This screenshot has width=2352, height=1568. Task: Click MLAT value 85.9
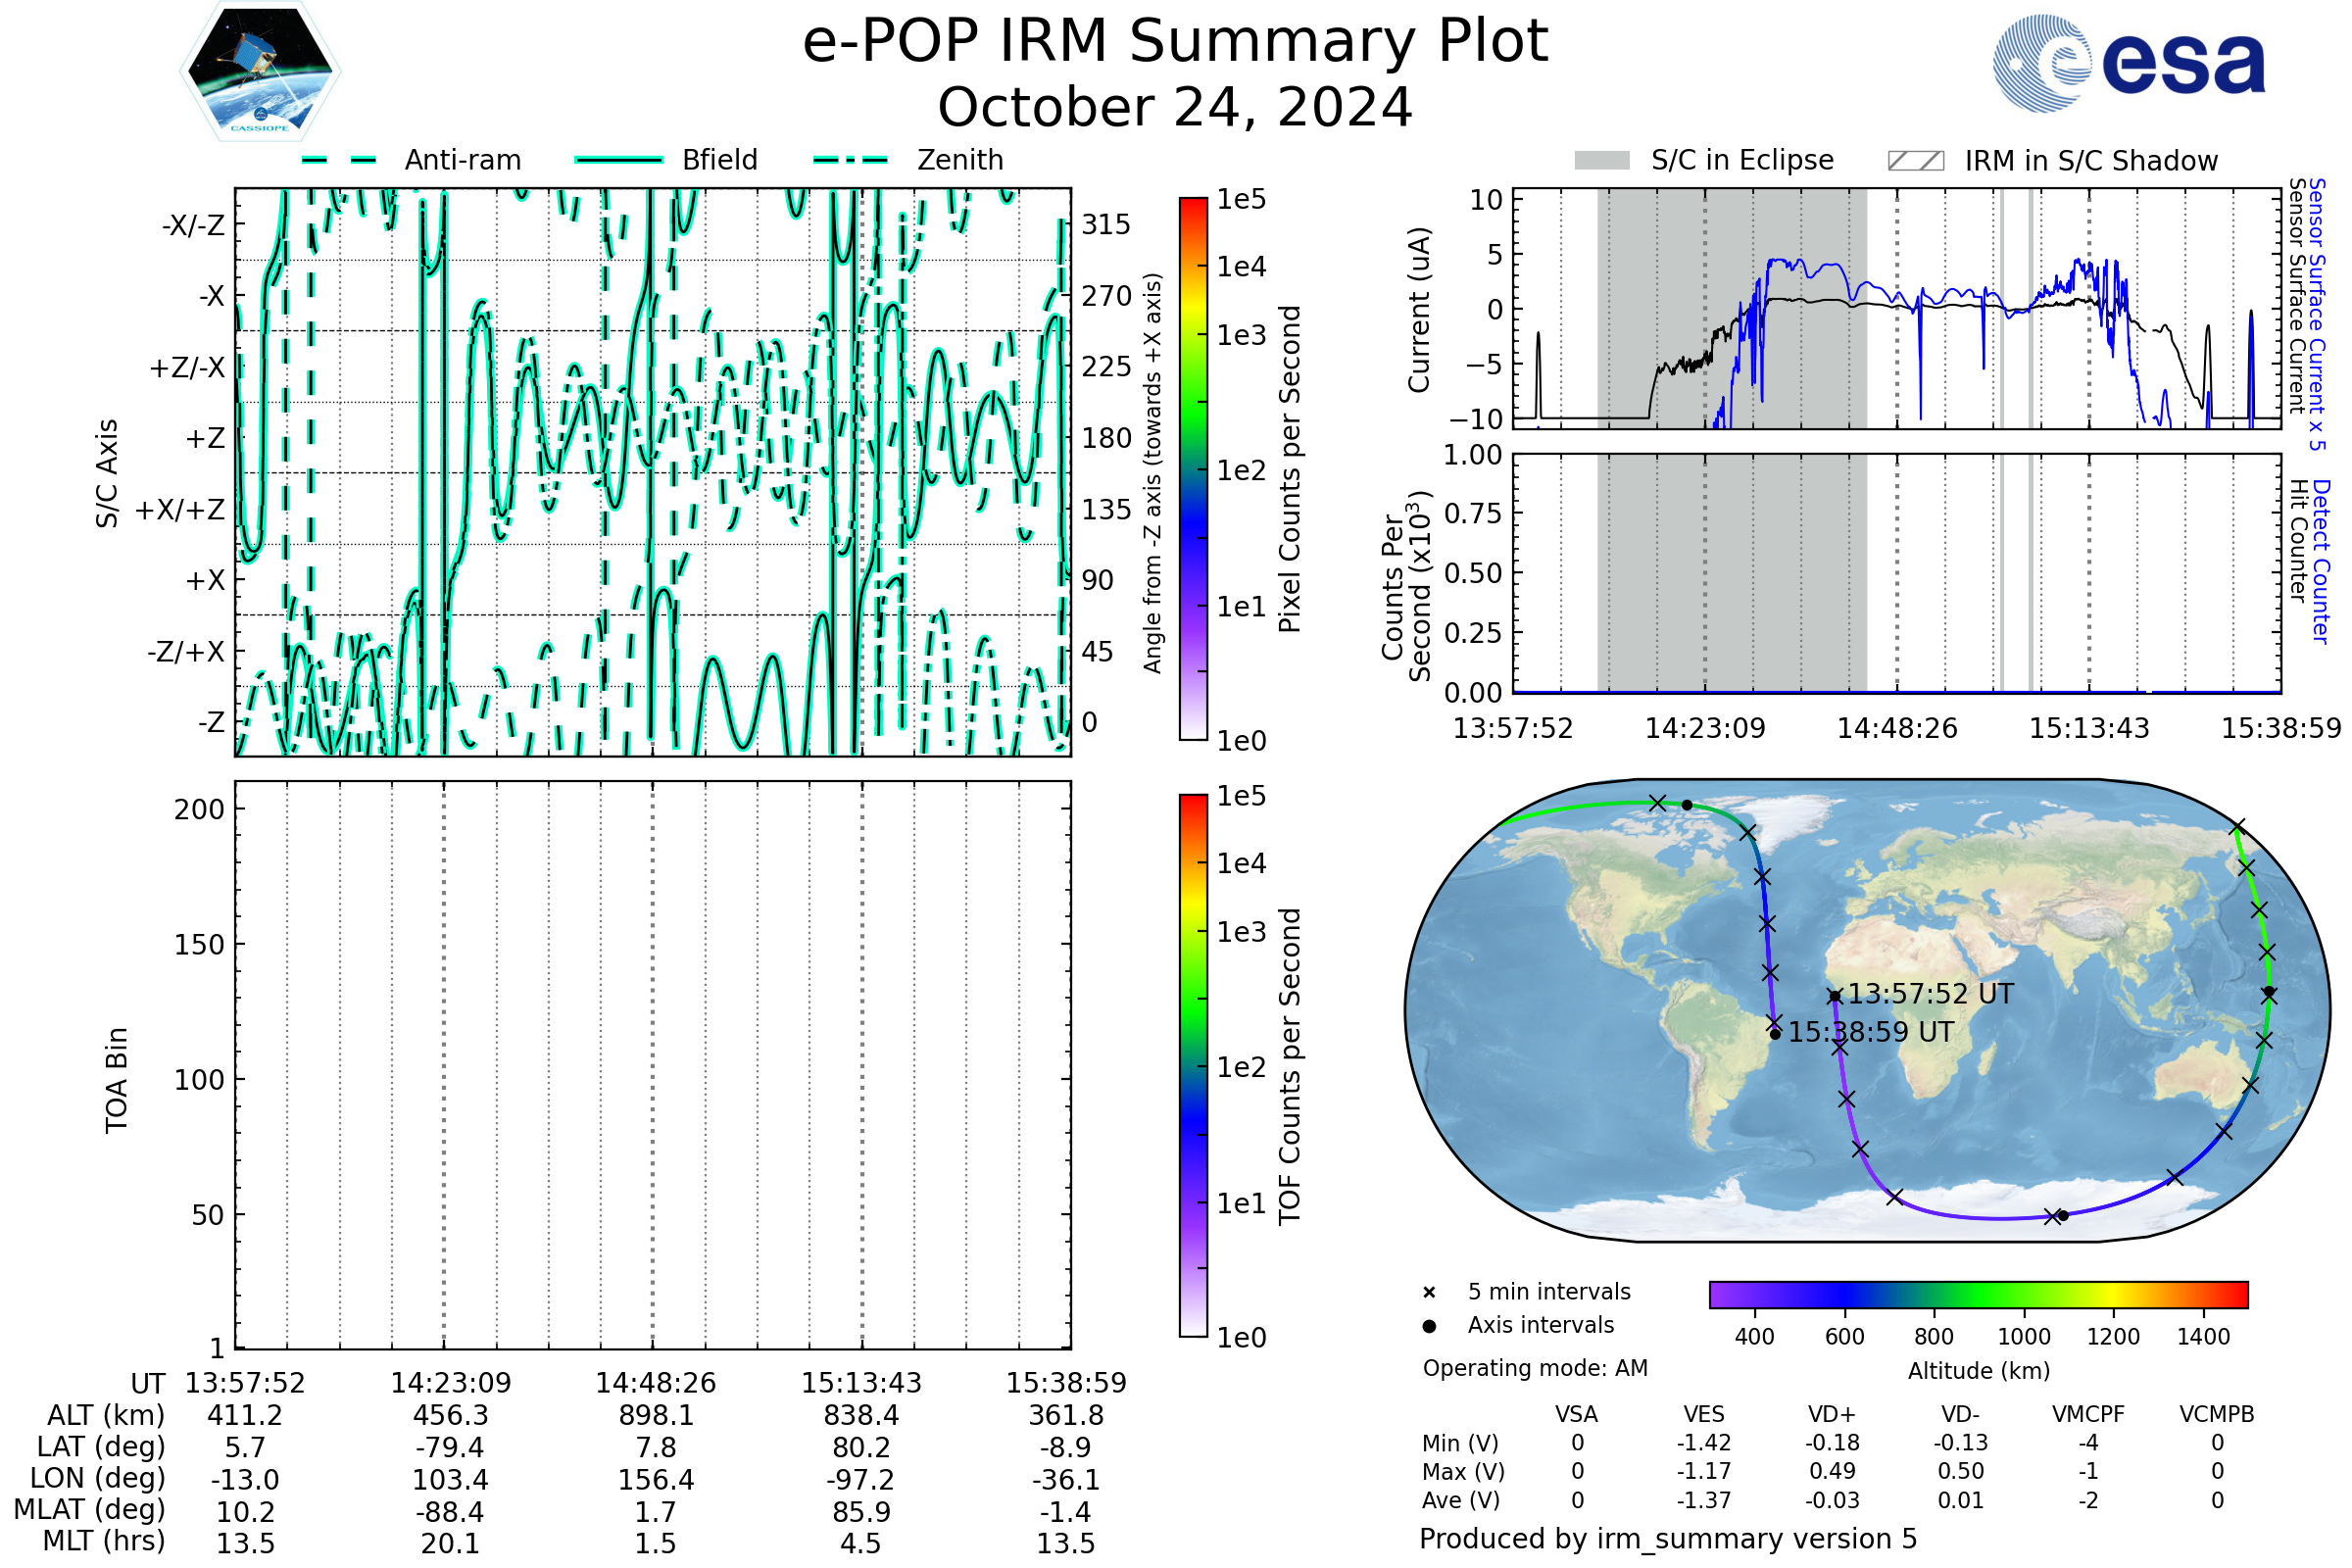coord(861,1512)
